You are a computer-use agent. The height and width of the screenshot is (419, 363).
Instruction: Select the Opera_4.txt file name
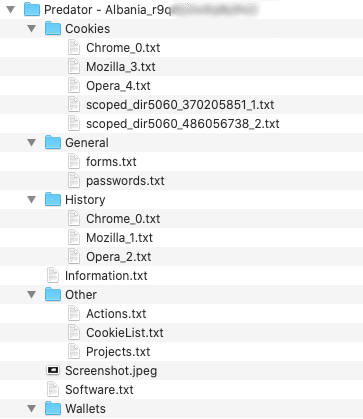point(118,86)
